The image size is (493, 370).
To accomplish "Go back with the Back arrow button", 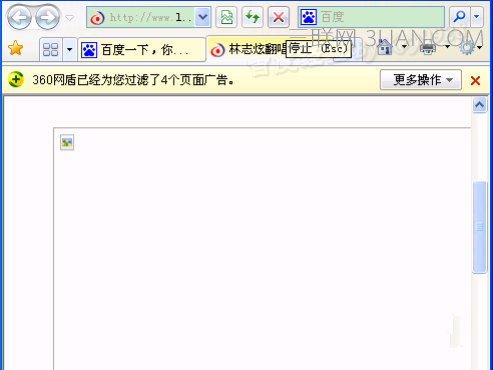I will pyautogui.click(x=19, y=17).
